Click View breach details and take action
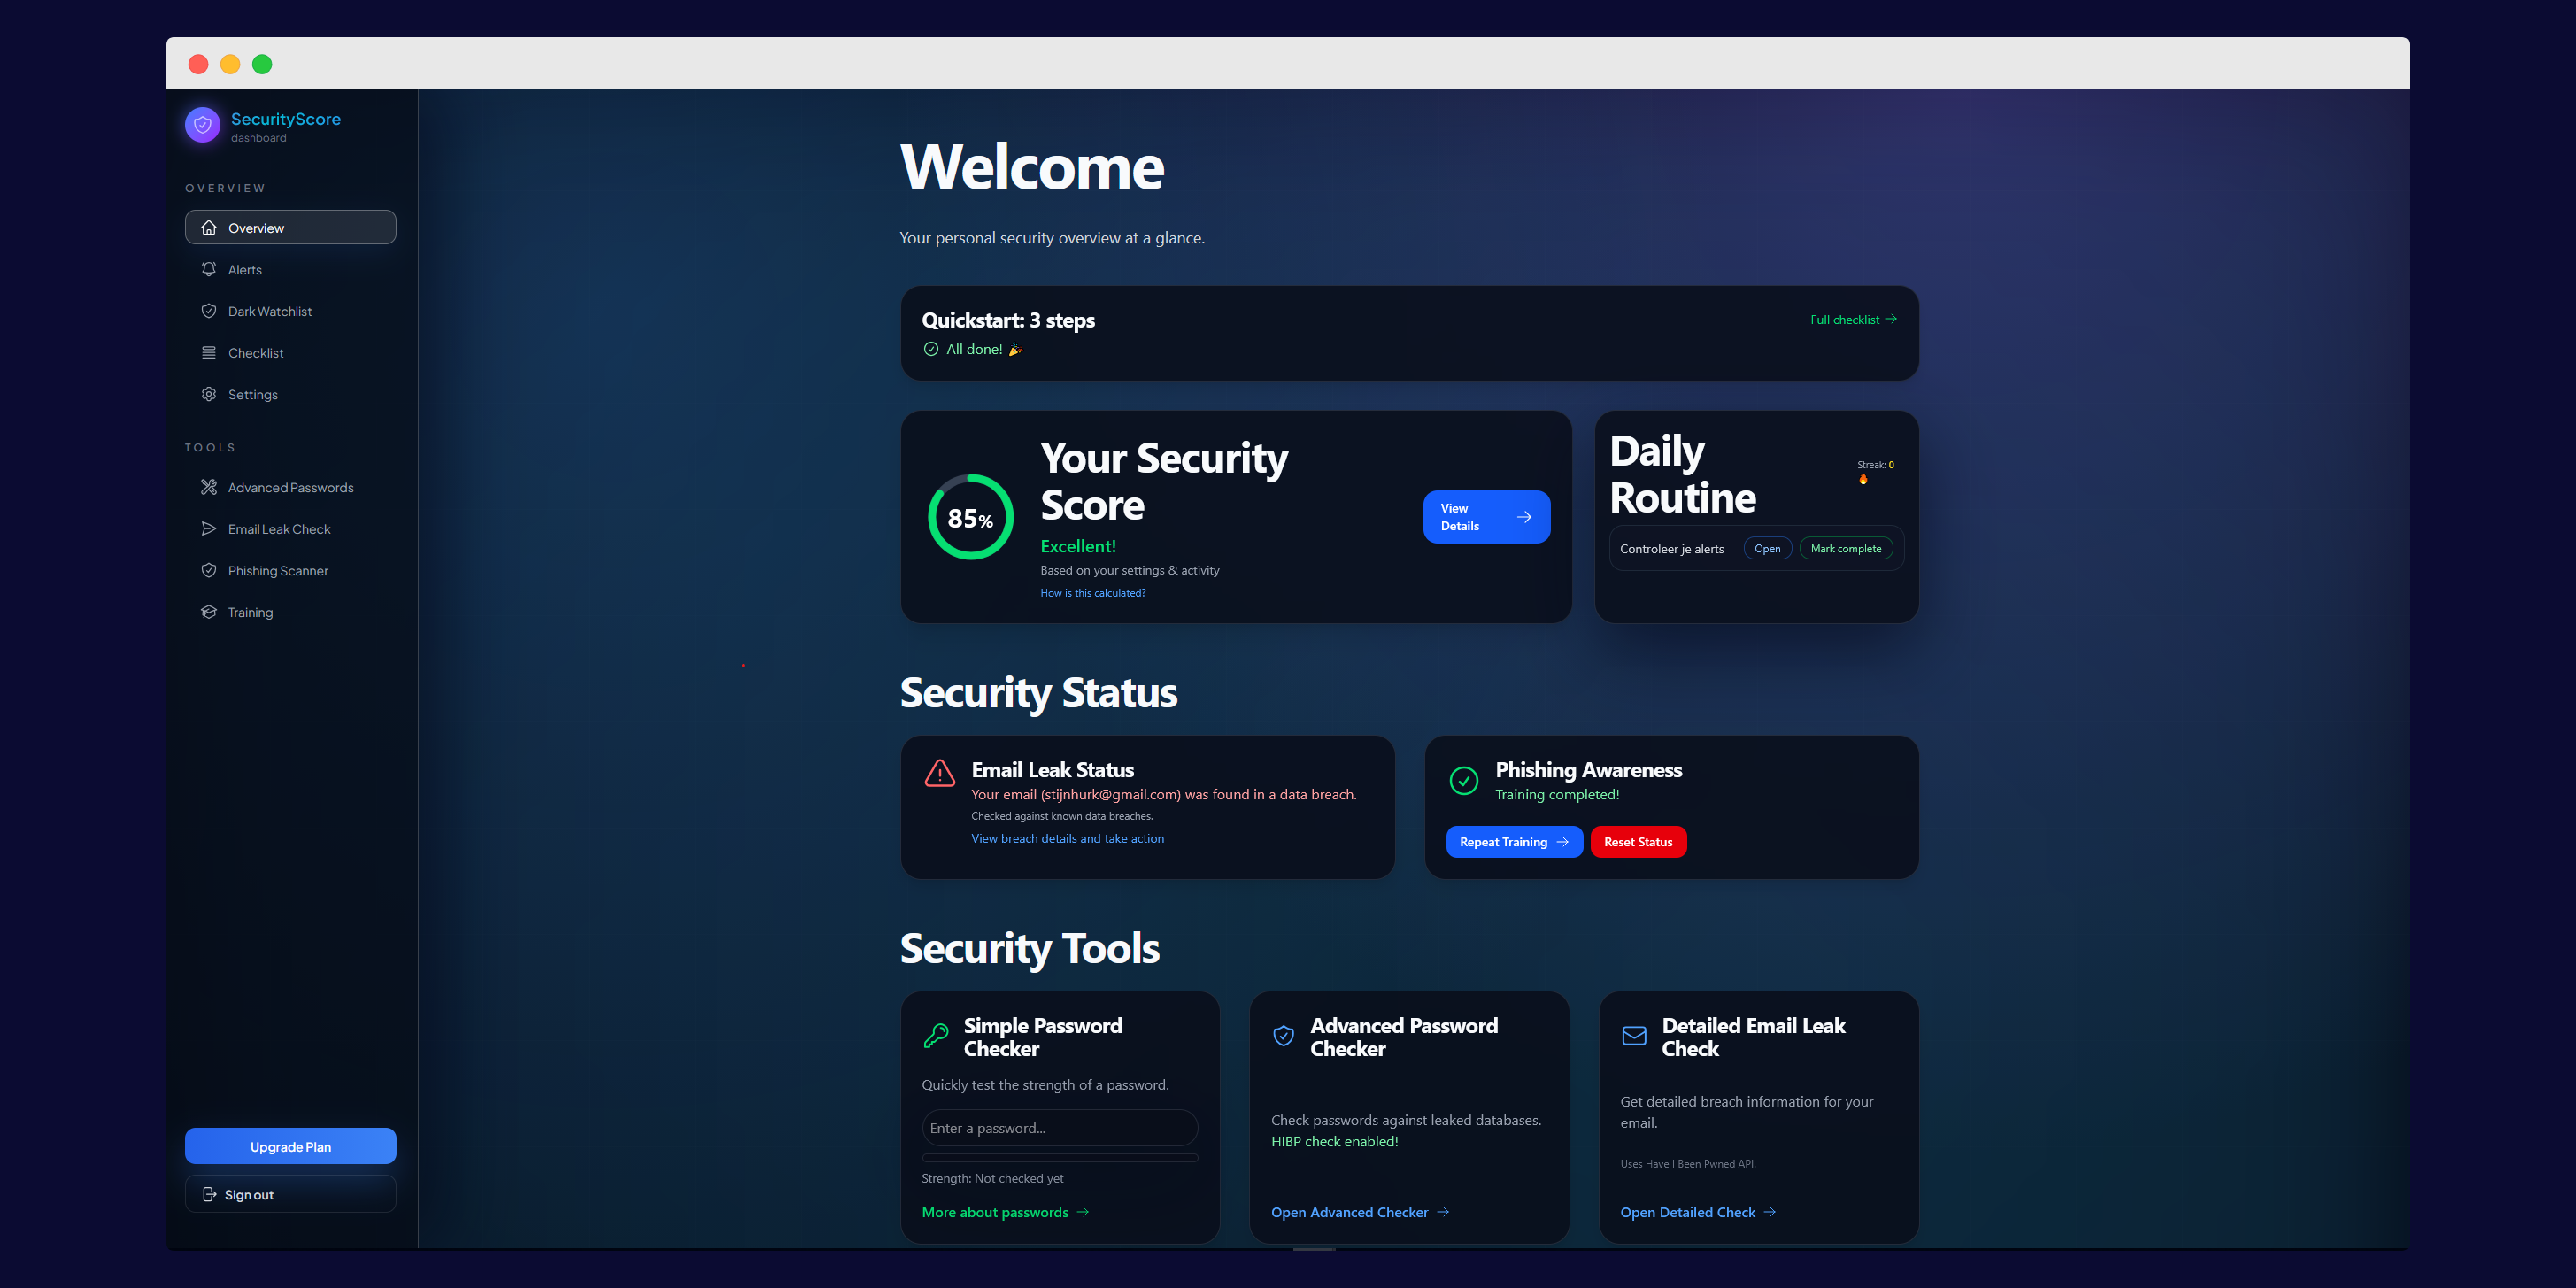 point(1067,838)
